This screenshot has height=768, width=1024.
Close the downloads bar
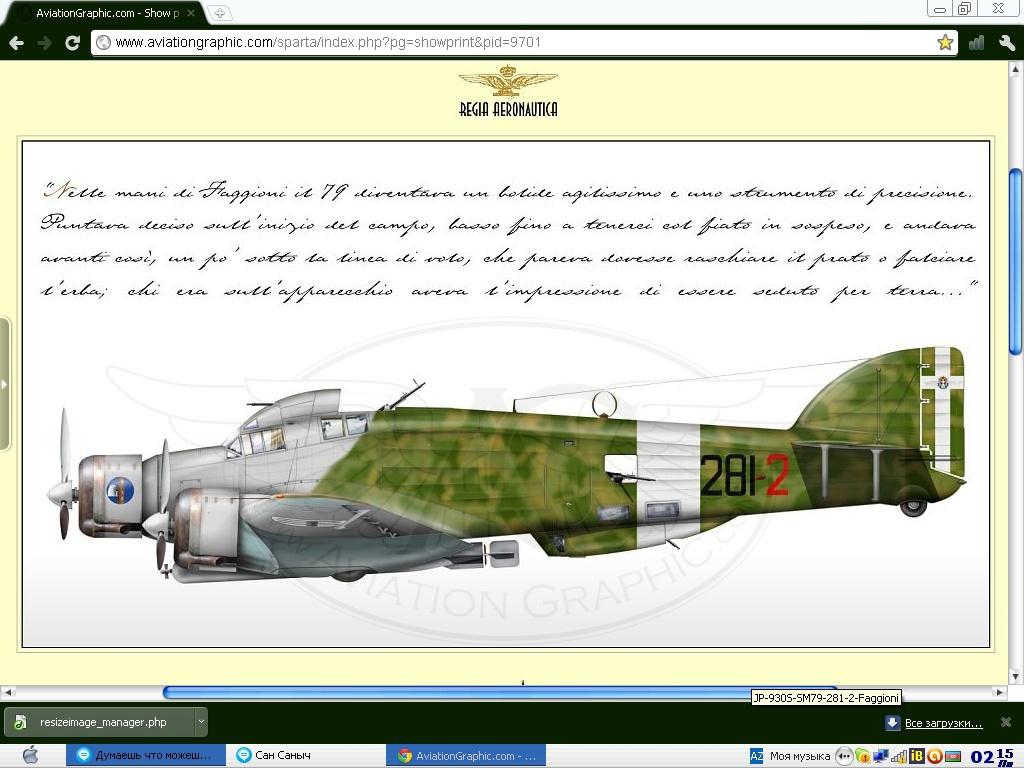click(1006, 722)
